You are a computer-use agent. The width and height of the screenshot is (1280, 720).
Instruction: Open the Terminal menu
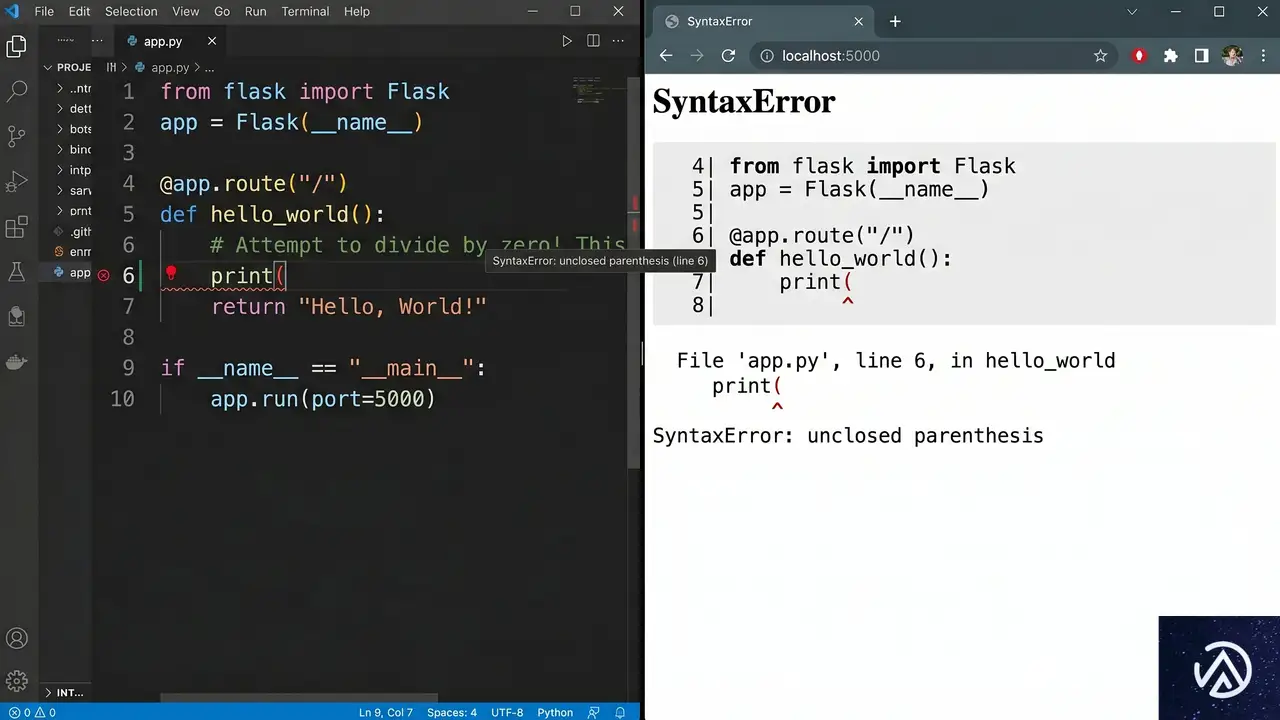[x=305, y=12]
